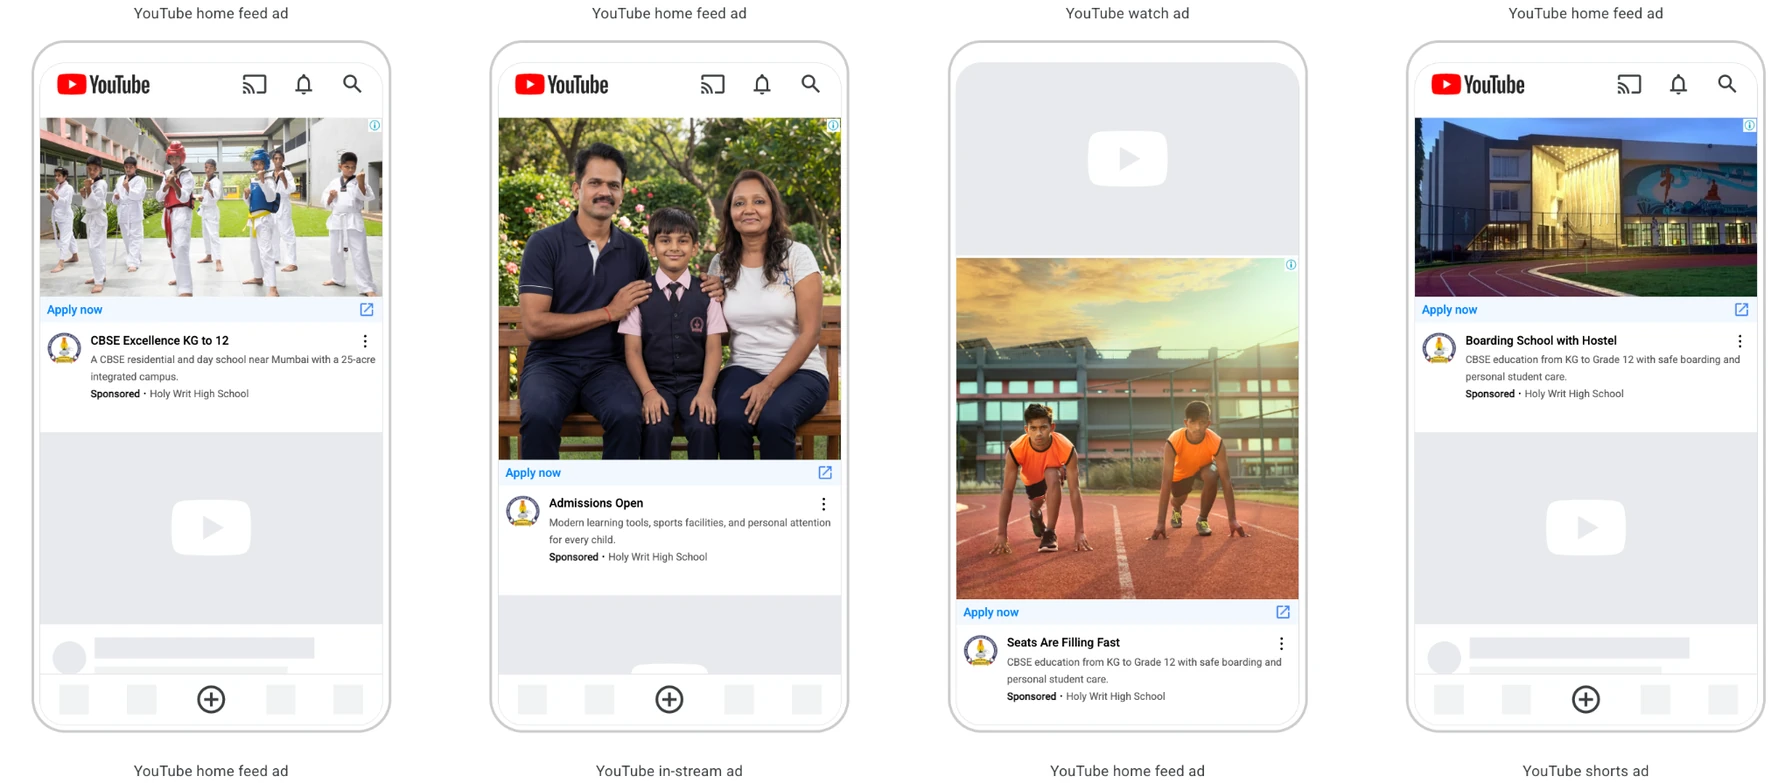
Task: Play the video placeholder below the Boarding School ad
Action: [x=1586, y=527]
